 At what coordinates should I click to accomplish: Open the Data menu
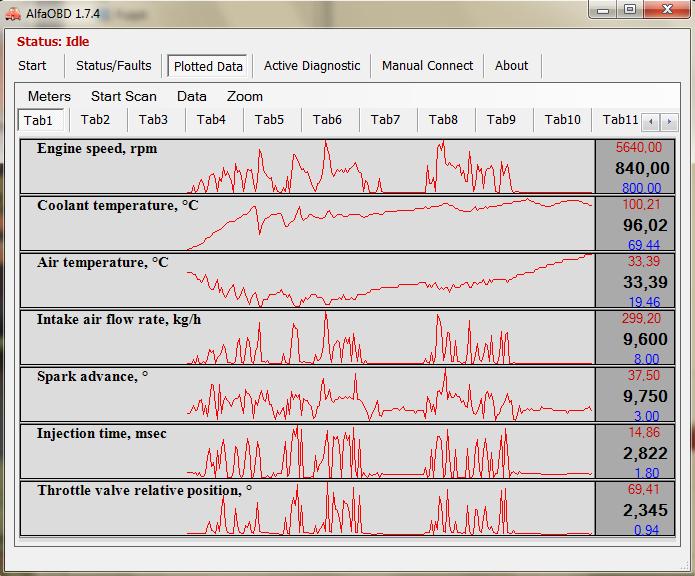coord(191,97)
